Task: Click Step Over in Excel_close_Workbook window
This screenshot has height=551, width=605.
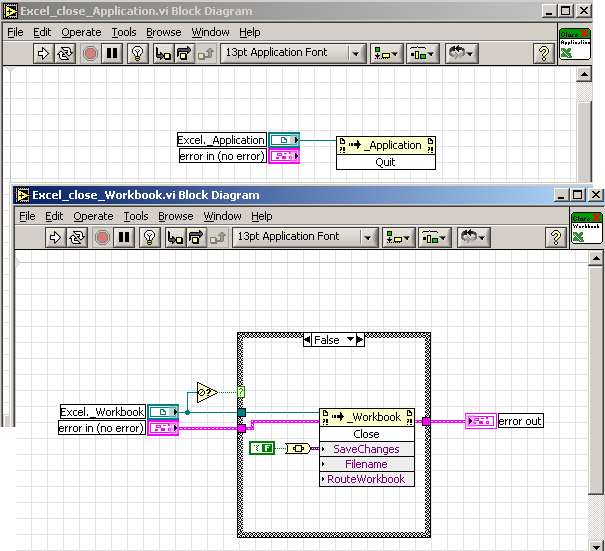Action: 196,237
